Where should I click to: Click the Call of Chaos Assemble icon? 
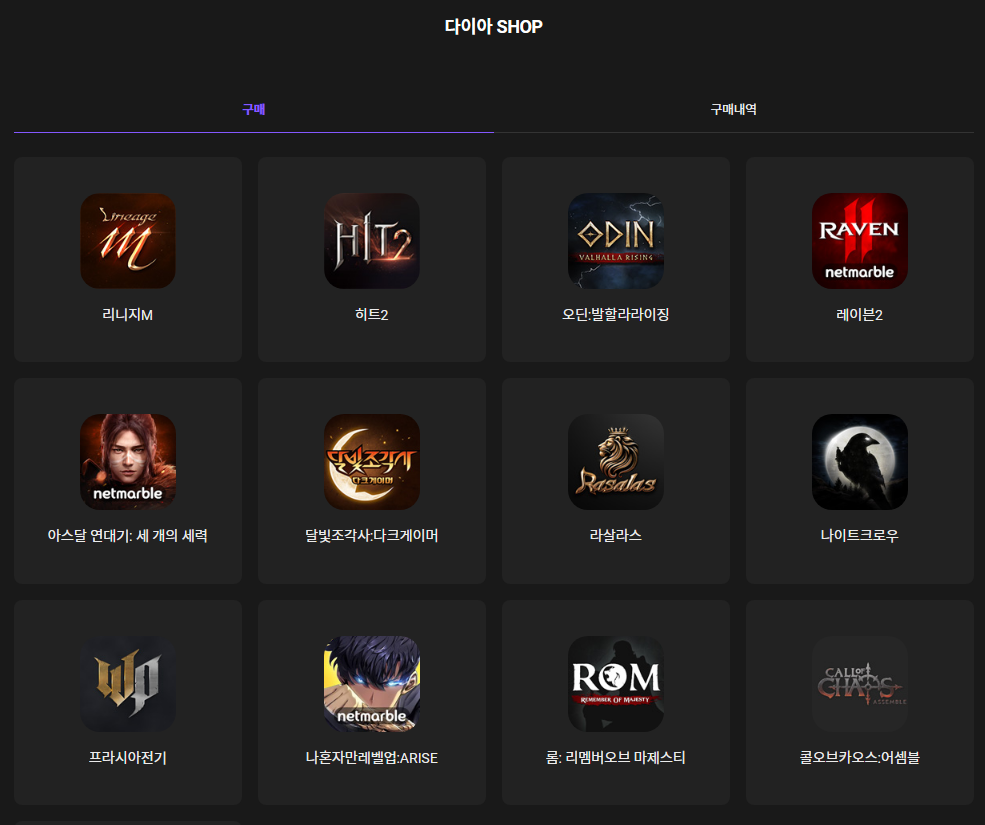859,684
